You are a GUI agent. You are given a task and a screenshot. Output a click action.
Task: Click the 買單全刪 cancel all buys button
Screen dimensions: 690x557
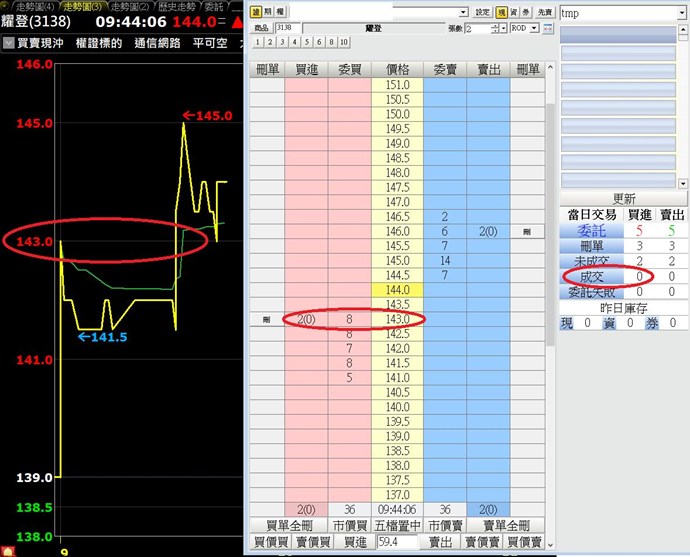click(290, 526)
